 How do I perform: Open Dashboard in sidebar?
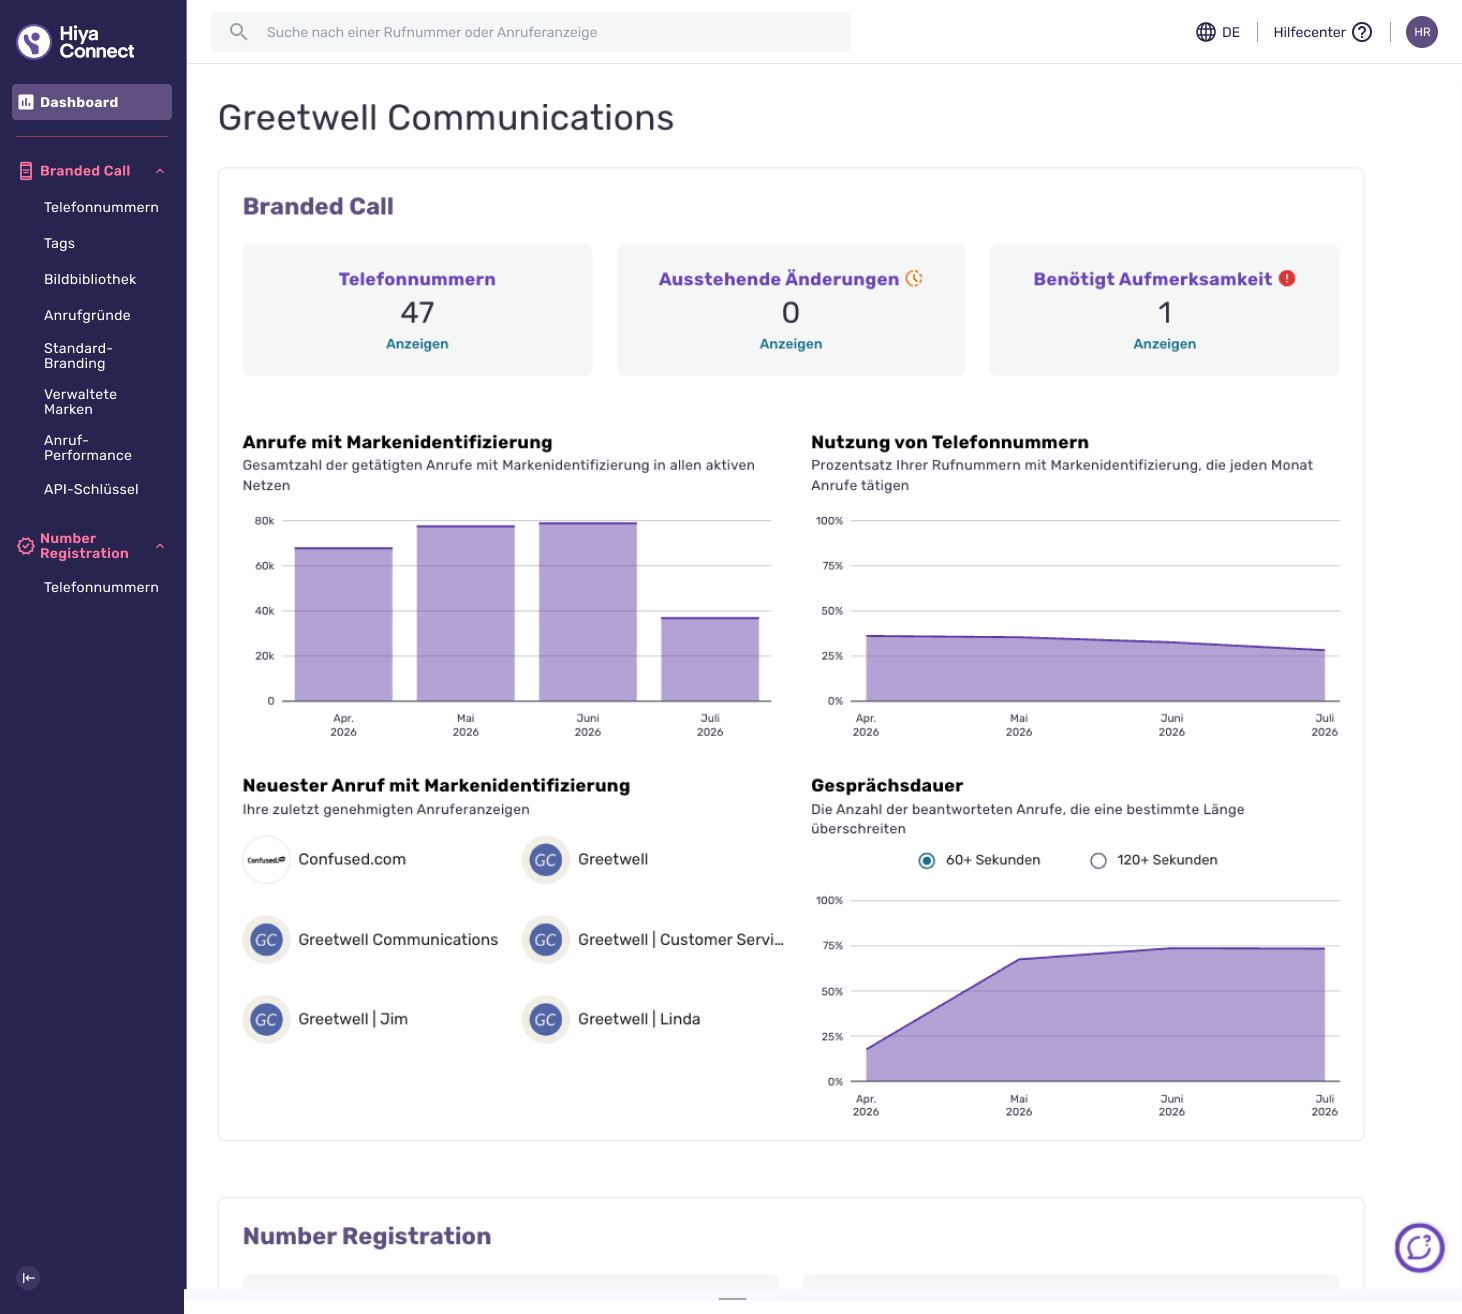click(92, 102)
